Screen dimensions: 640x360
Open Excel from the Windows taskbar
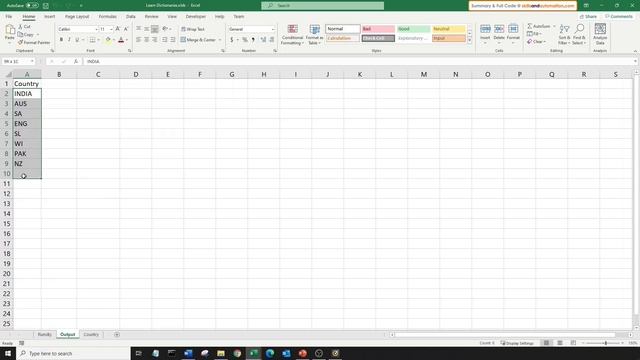coord(253,353)
